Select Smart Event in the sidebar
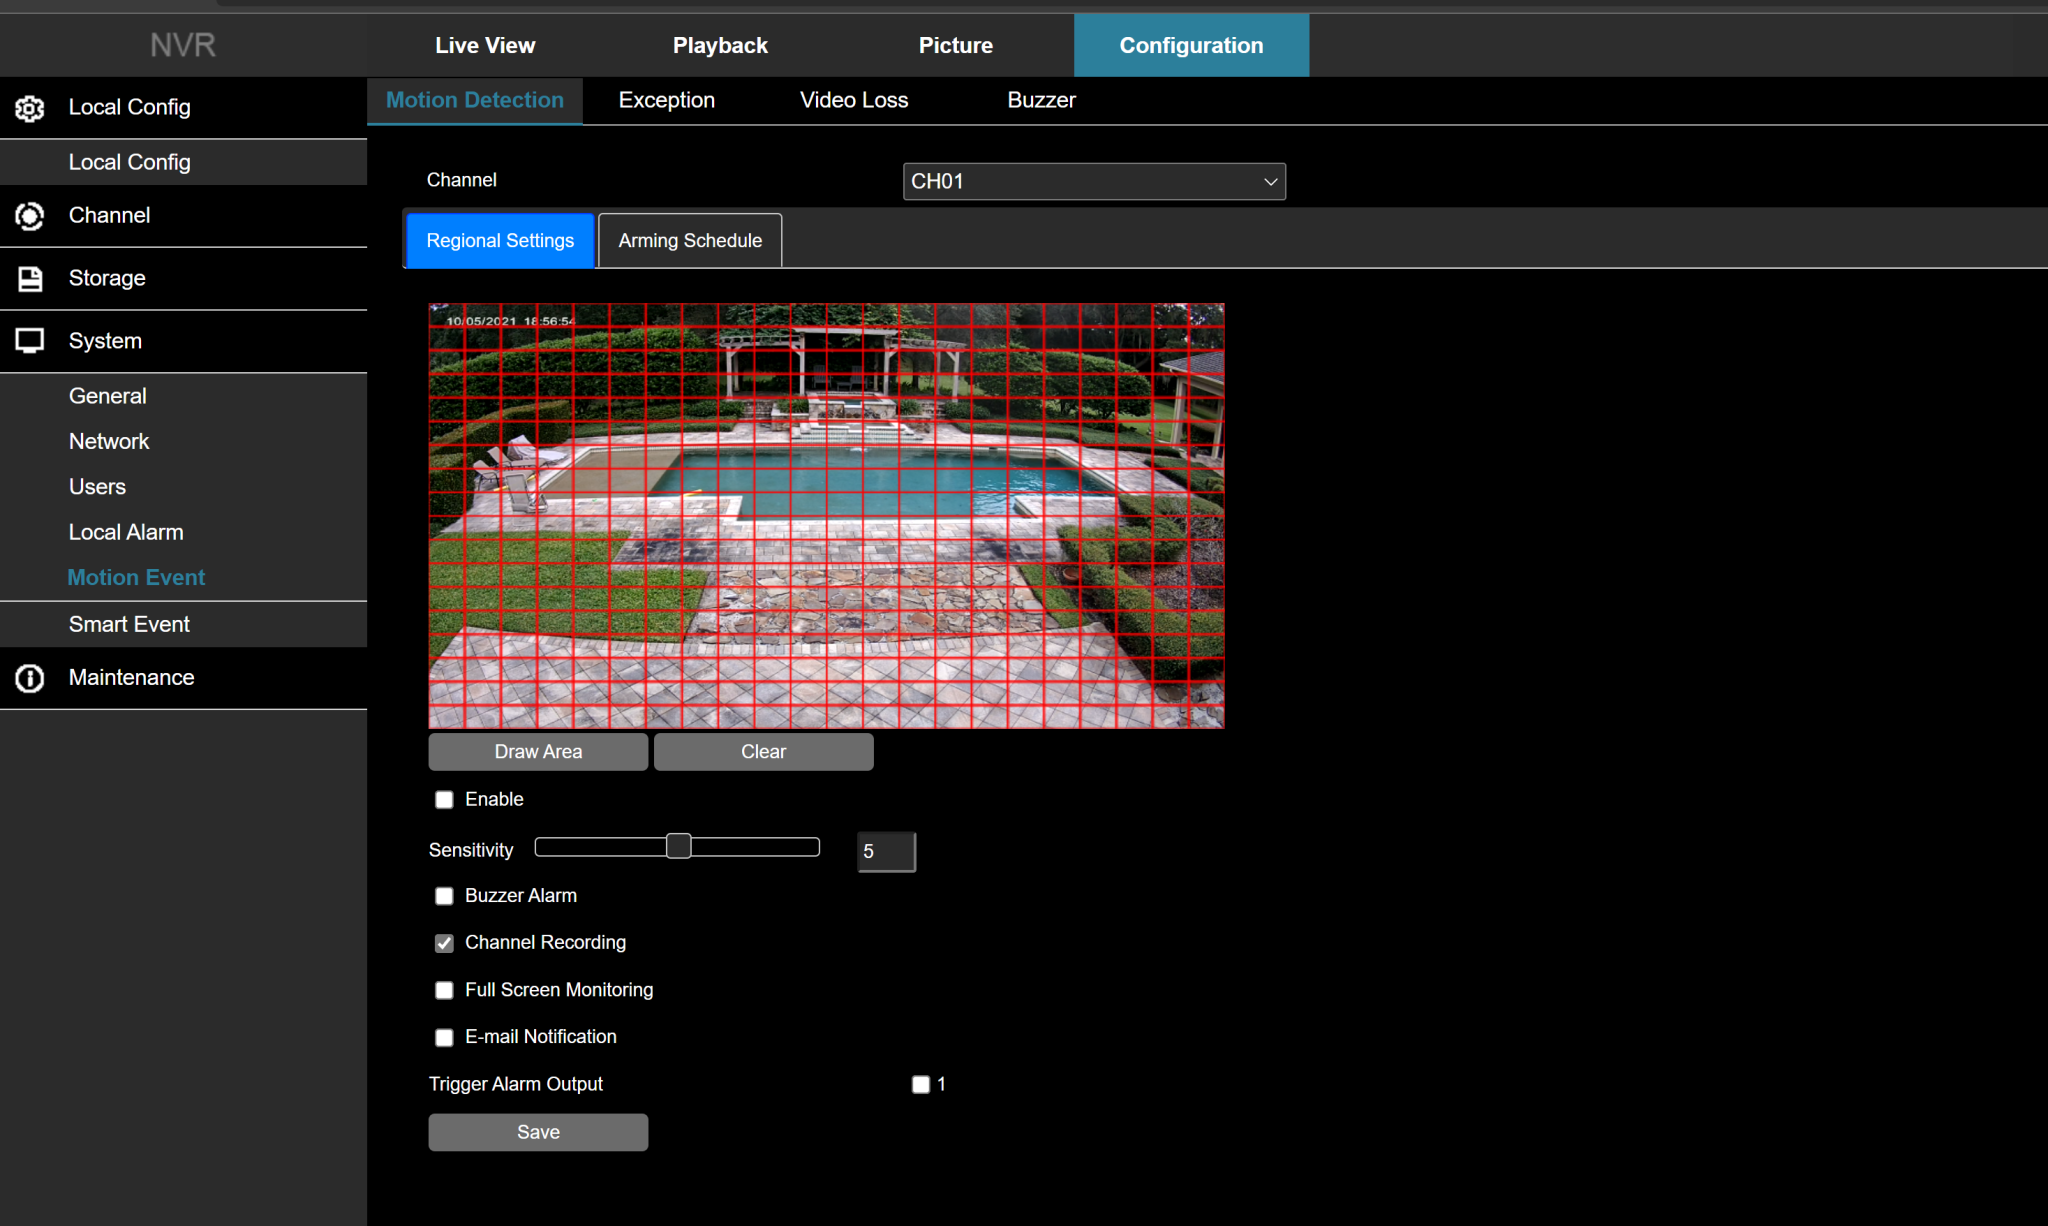This screenshot has width=2048, height=1226. tap(129, 624)
